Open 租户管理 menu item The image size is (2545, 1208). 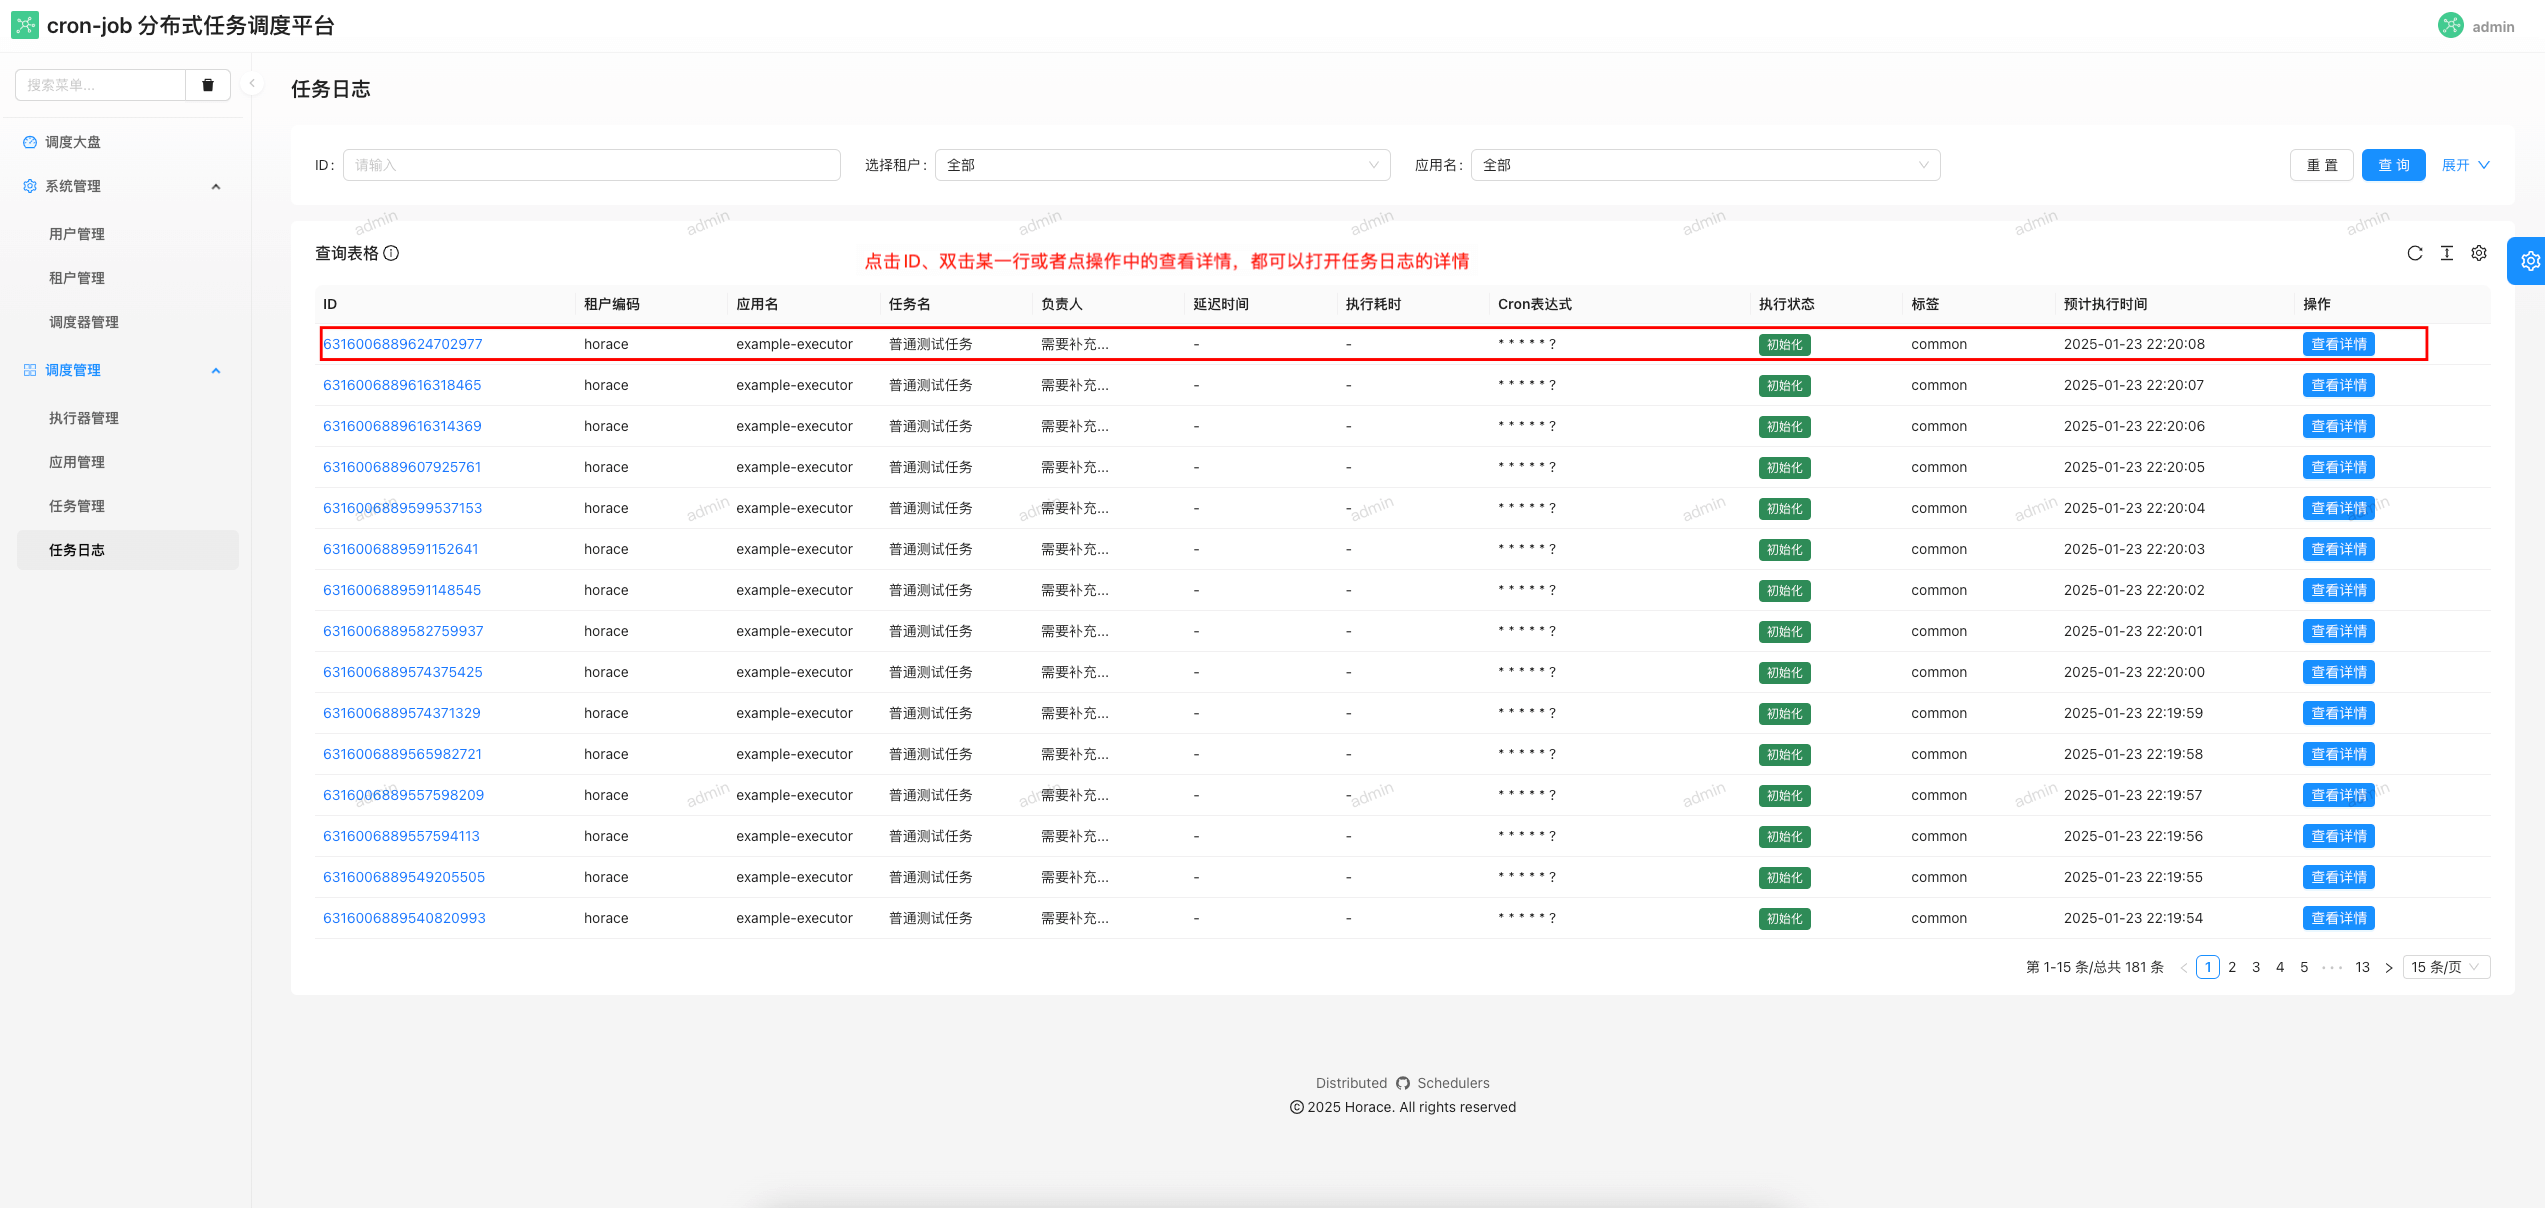(77, 278)
